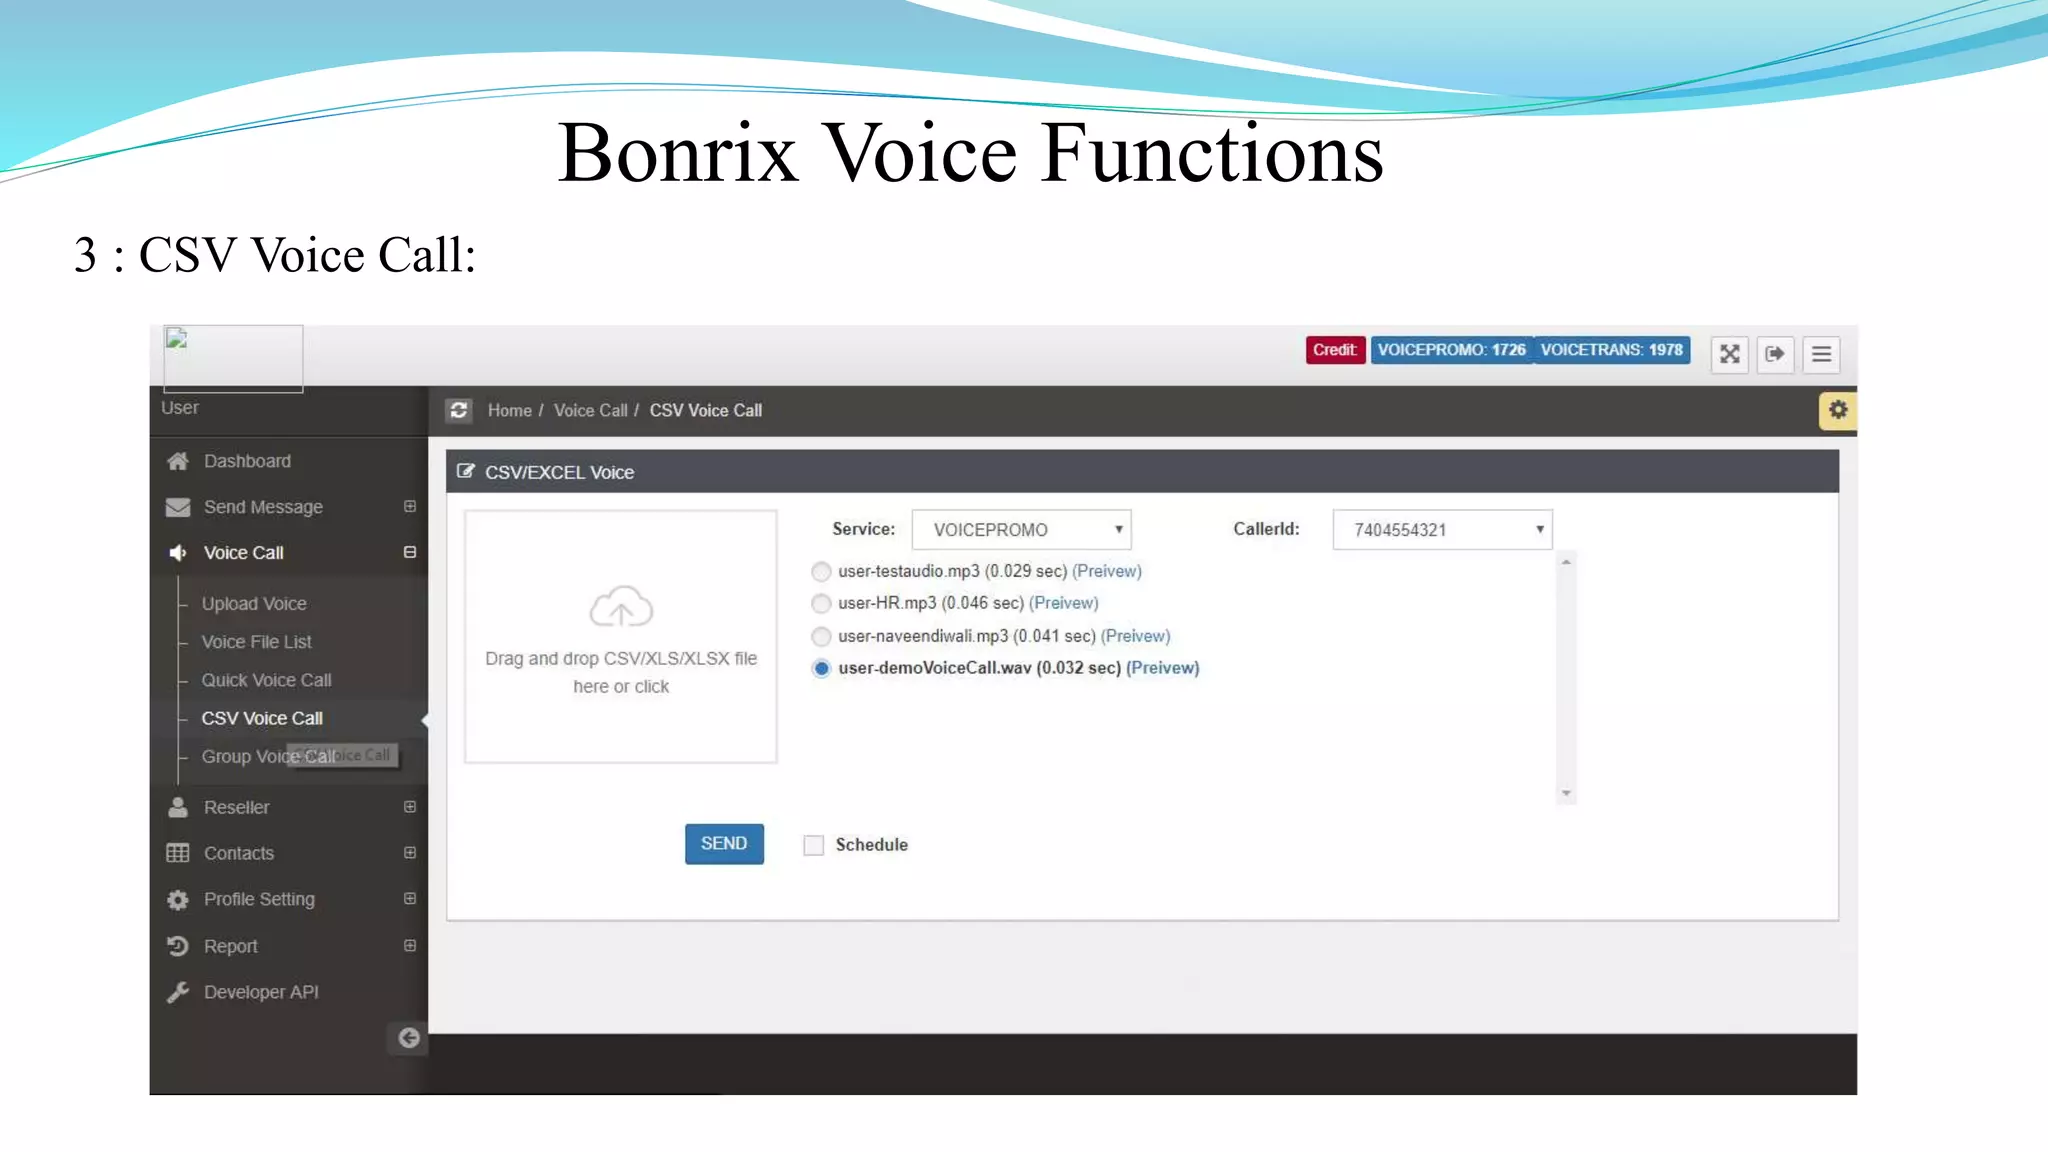Click Voice Call in the breadcrumb
Image resolution: width=2048 pixels, height=1152 pixels.
[x=591, y=410]
